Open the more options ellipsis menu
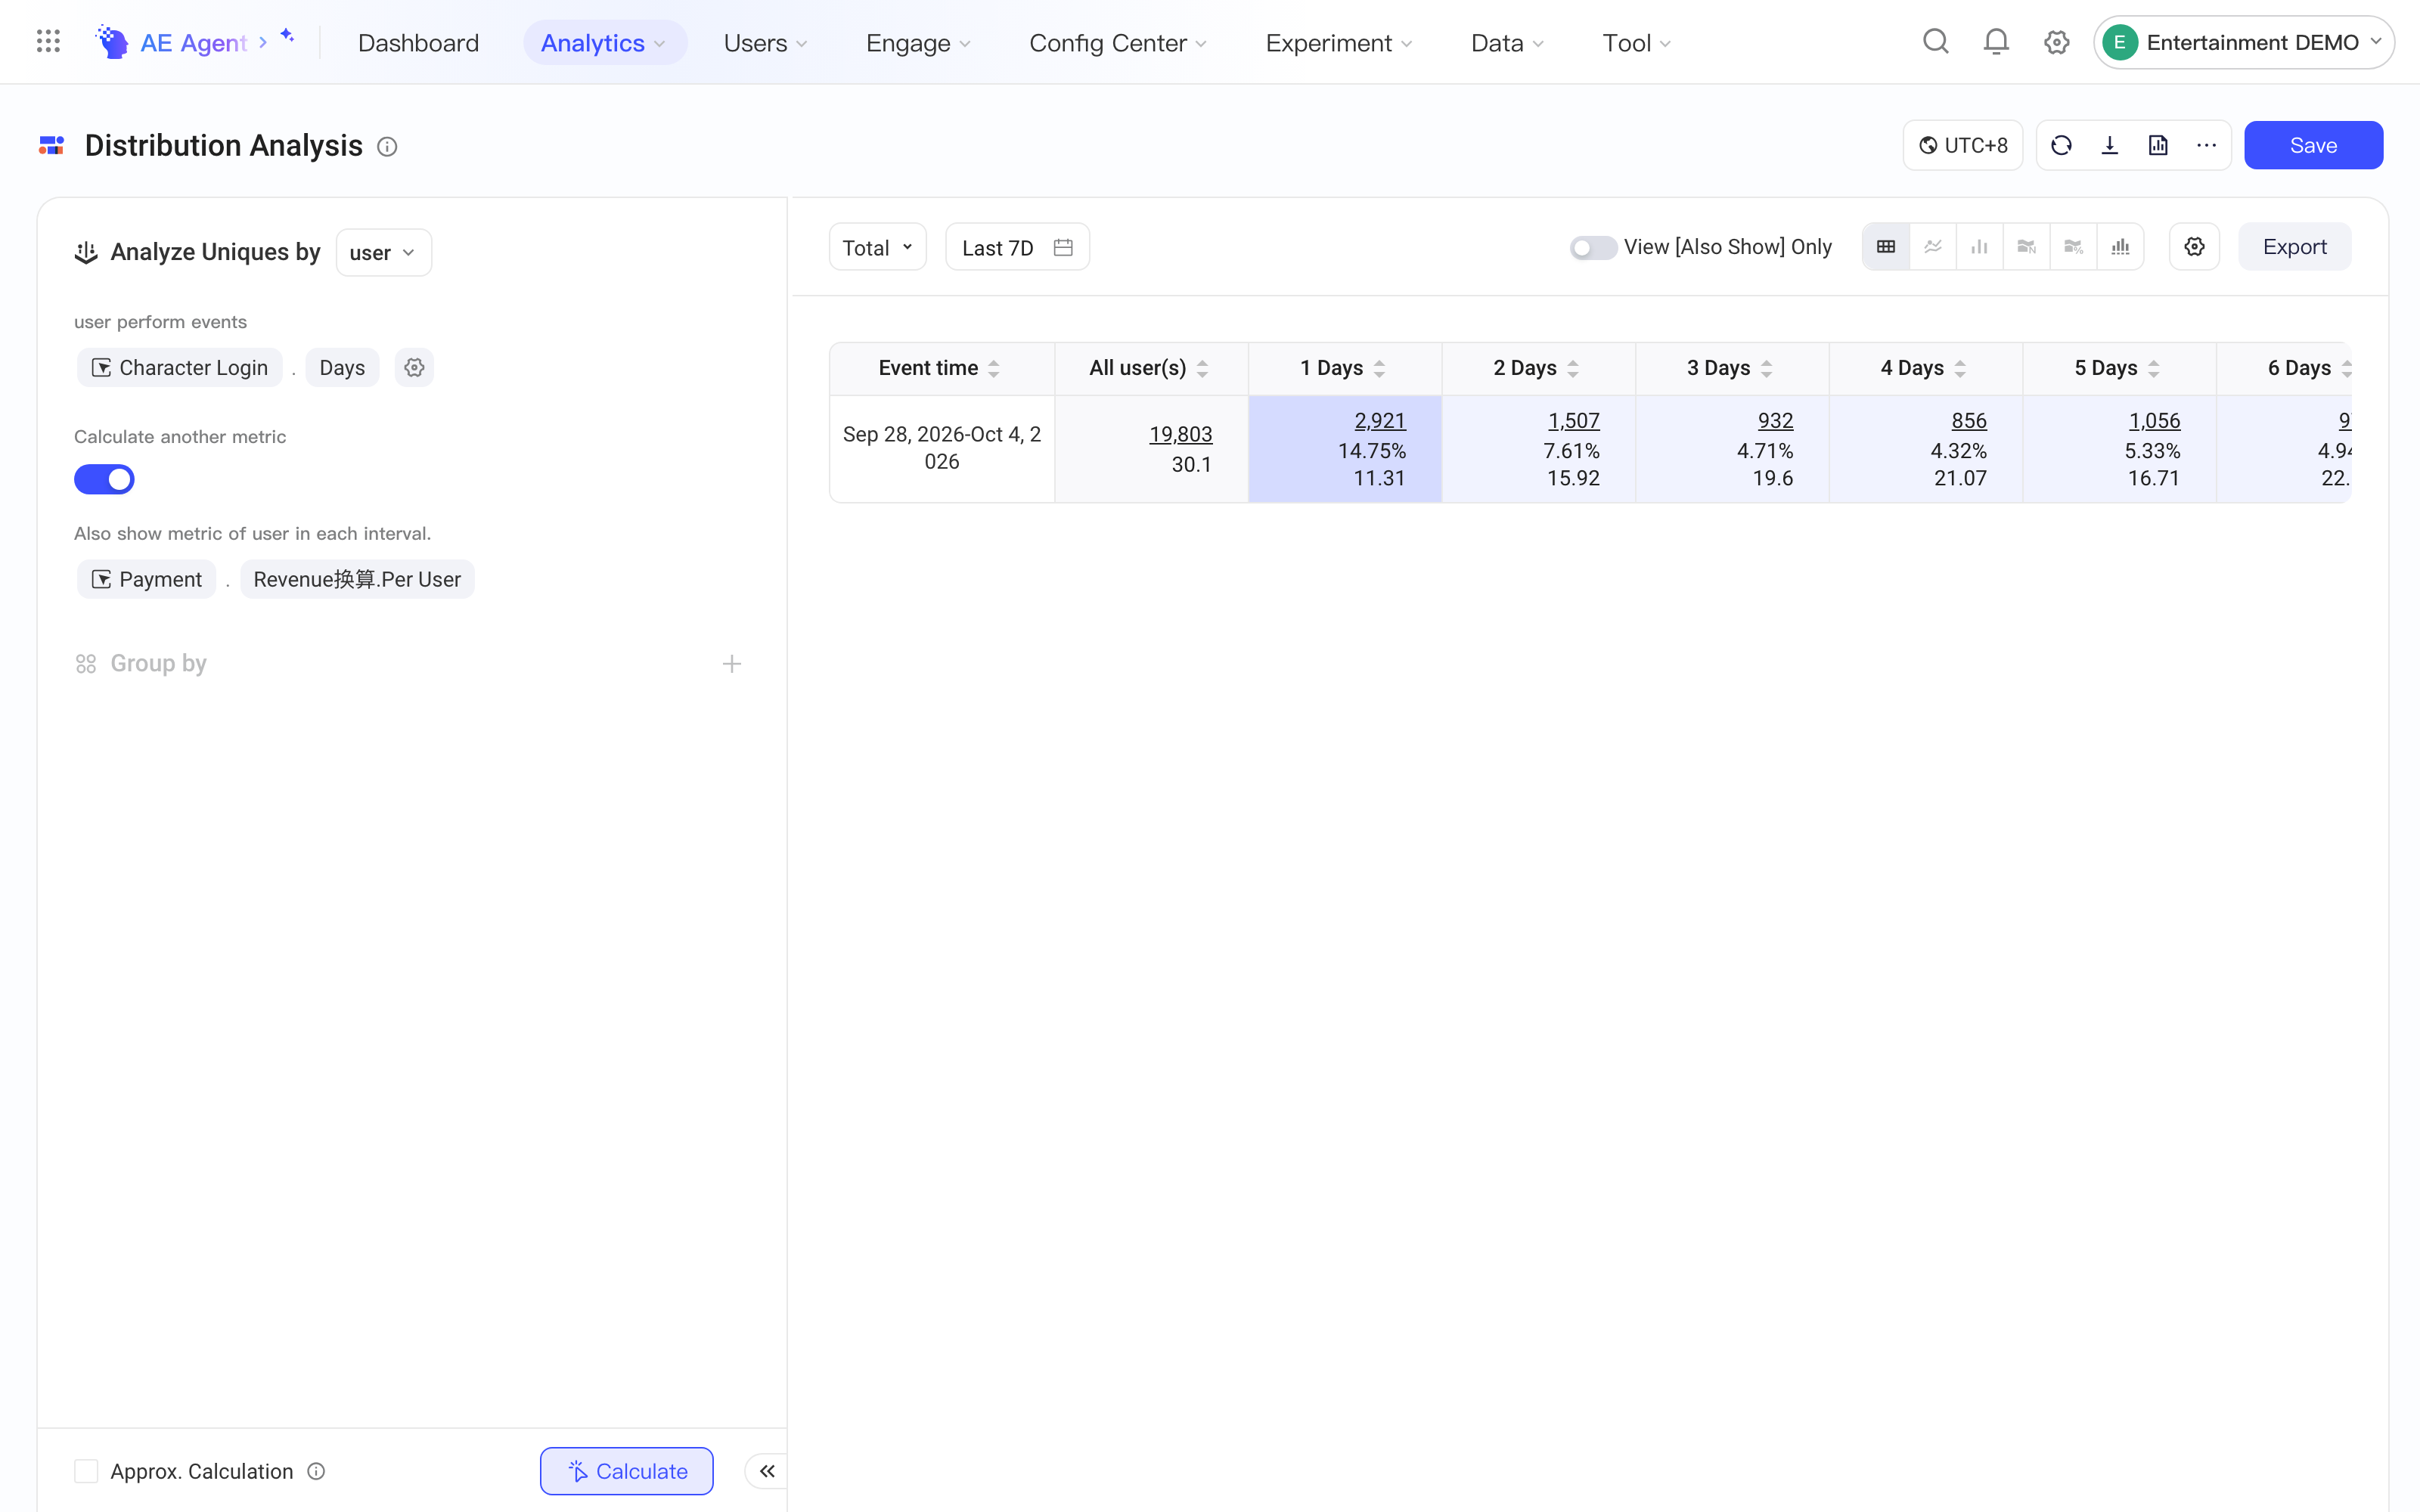 coord(2207,145)
